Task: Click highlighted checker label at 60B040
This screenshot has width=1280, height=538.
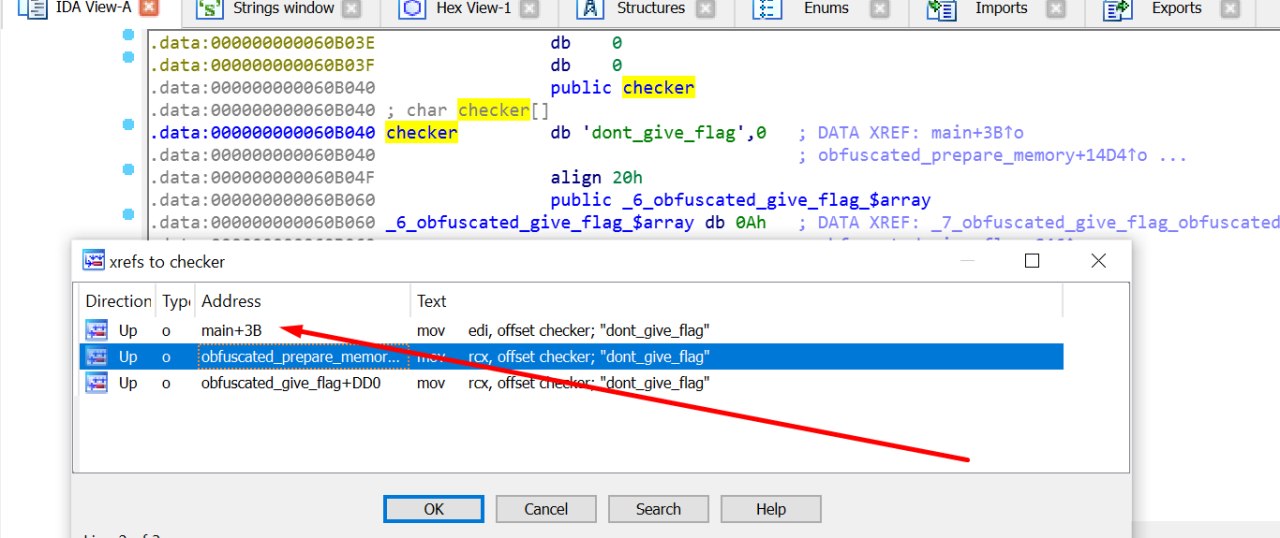Action: click(421, 133)
